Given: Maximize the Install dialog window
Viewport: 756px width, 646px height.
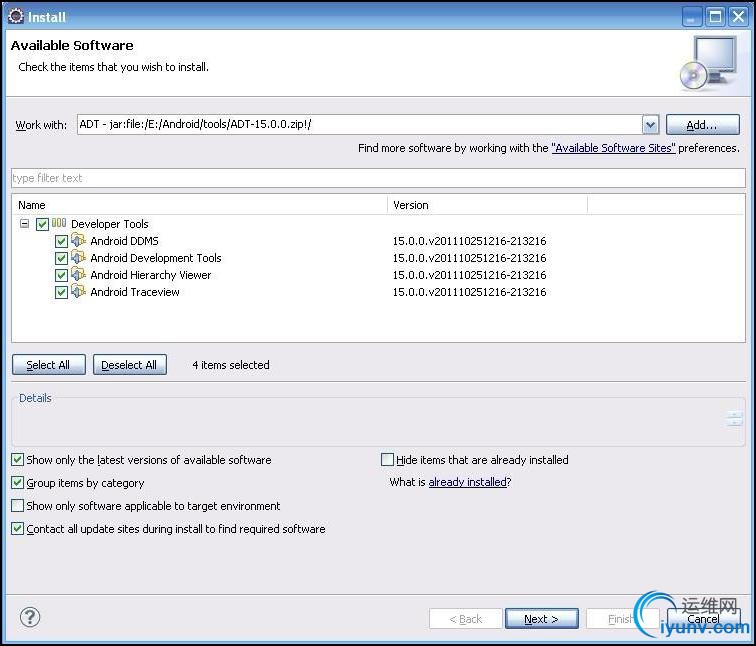Looking at the screenshot, I should 716,17.
